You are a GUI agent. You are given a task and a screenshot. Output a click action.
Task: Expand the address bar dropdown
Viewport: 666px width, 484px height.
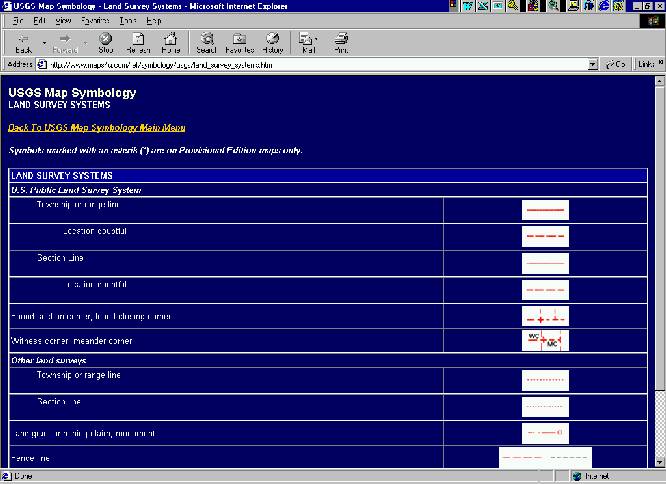pos(593,64)
